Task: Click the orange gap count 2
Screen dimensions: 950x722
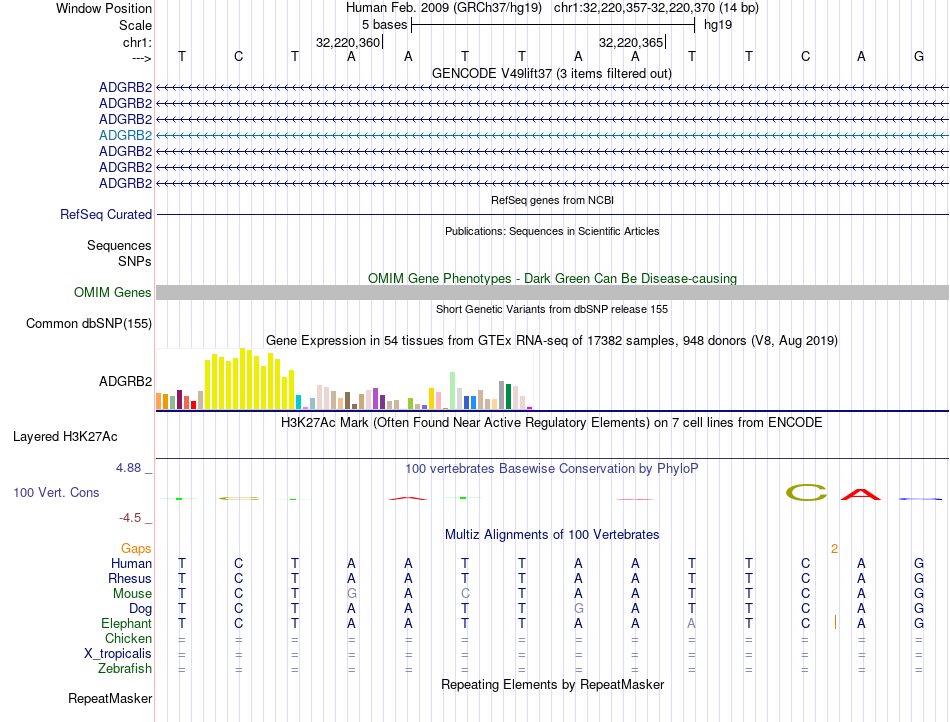Action: point(834,549)
